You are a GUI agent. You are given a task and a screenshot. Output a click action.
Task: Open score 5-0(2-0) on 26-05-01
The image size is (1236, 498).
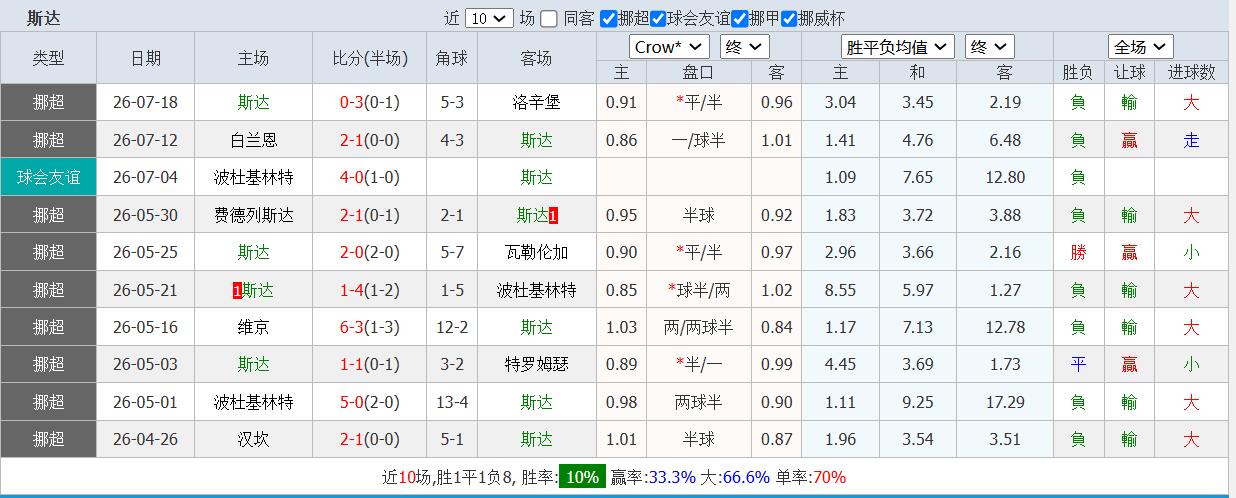tap(370, 402)
